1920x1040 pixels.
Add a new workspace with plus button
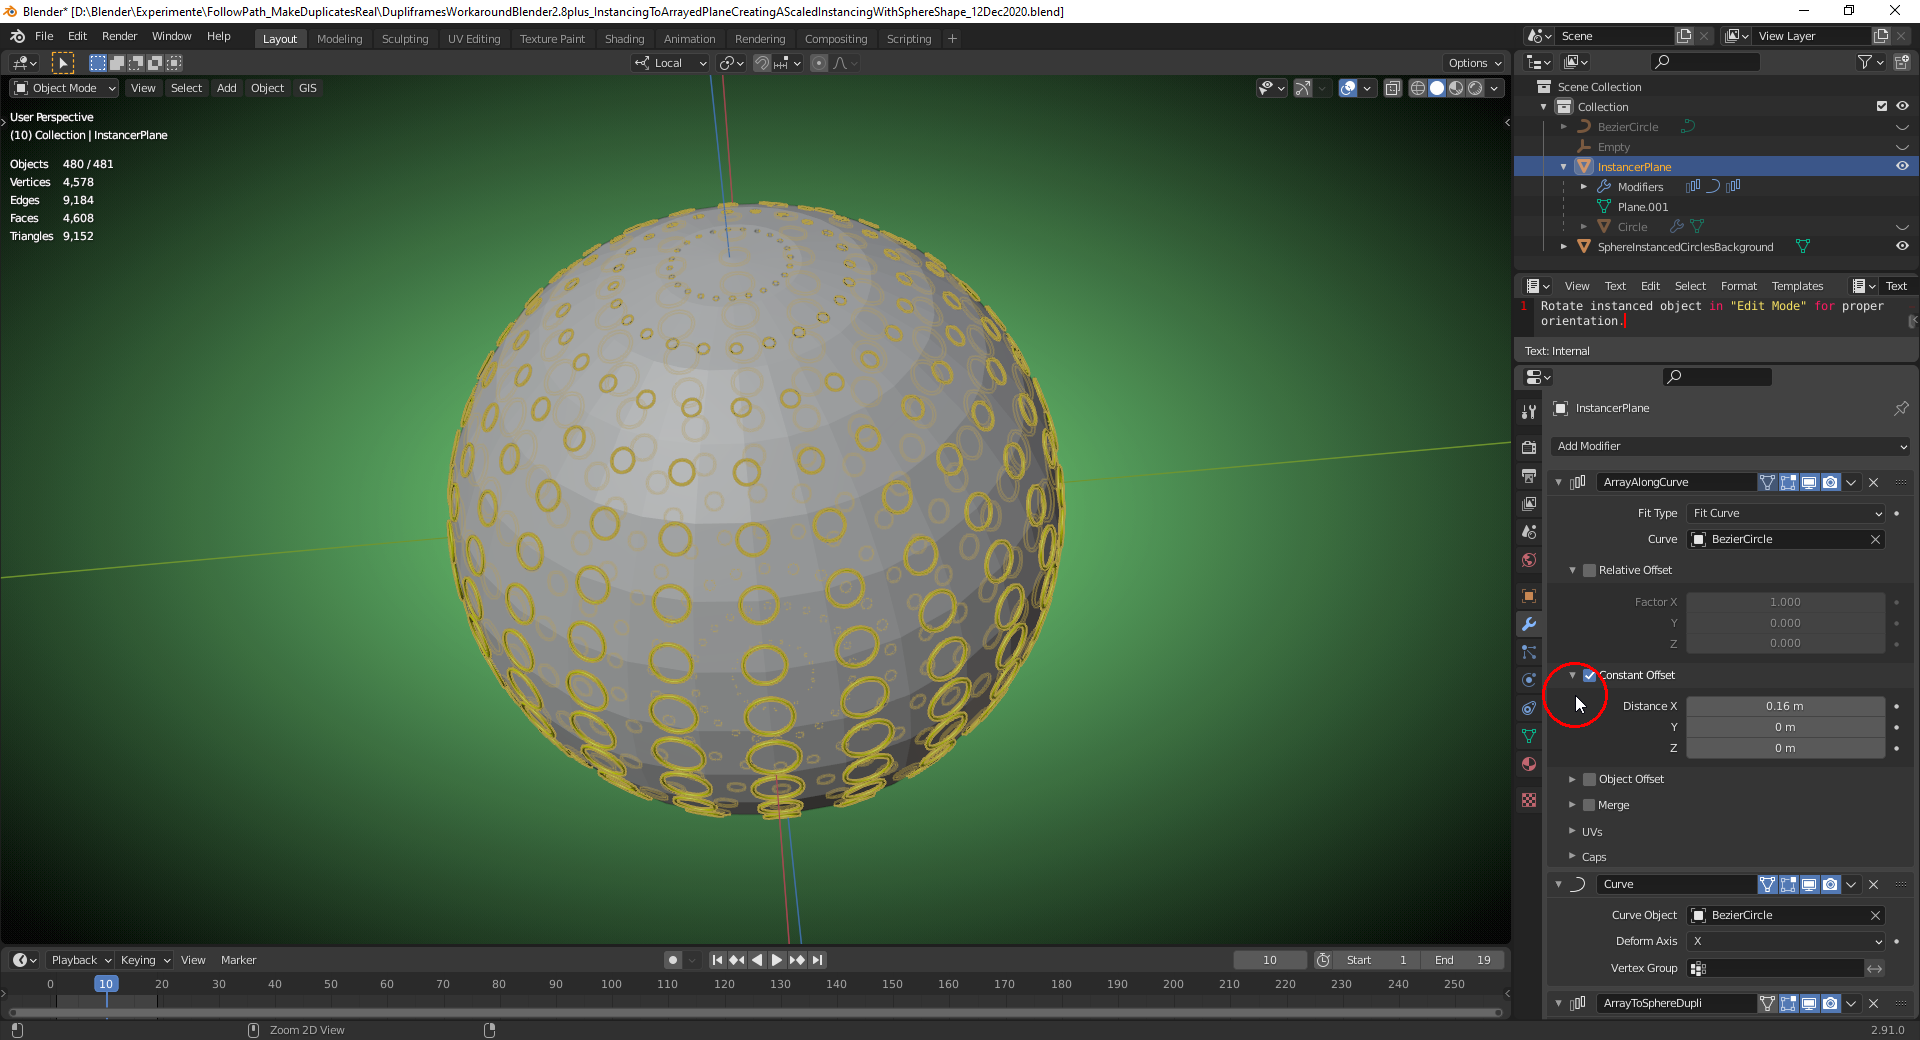[952, 39]
